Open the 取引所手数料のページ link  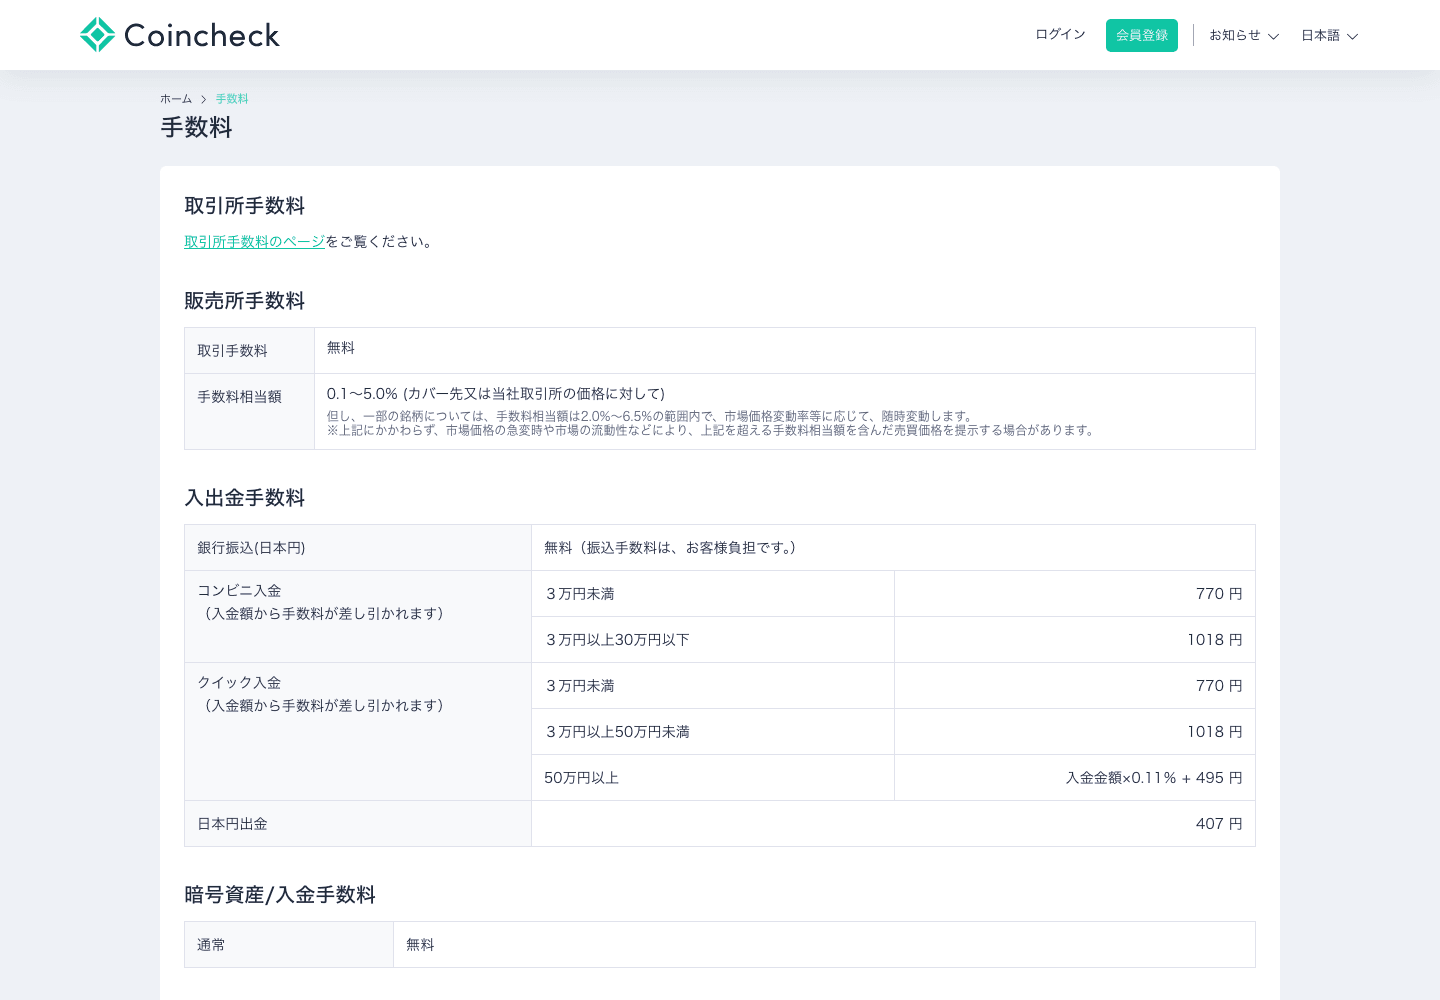[x=254, y=242]
